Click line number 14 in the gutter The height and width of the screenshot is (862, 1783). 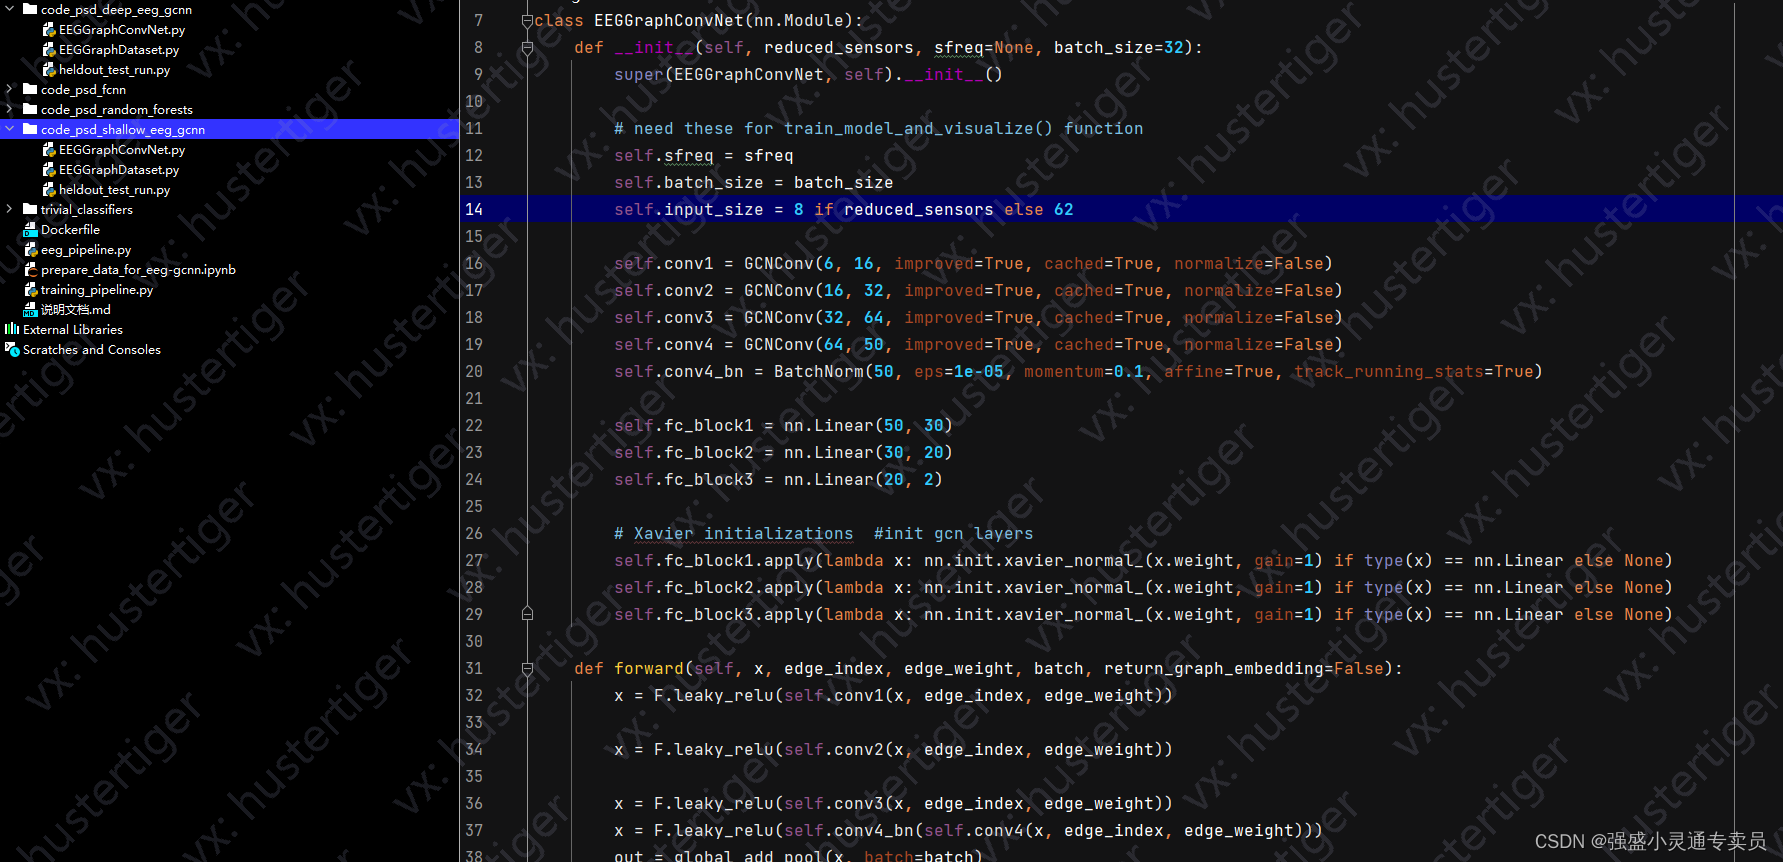point(474,209)
